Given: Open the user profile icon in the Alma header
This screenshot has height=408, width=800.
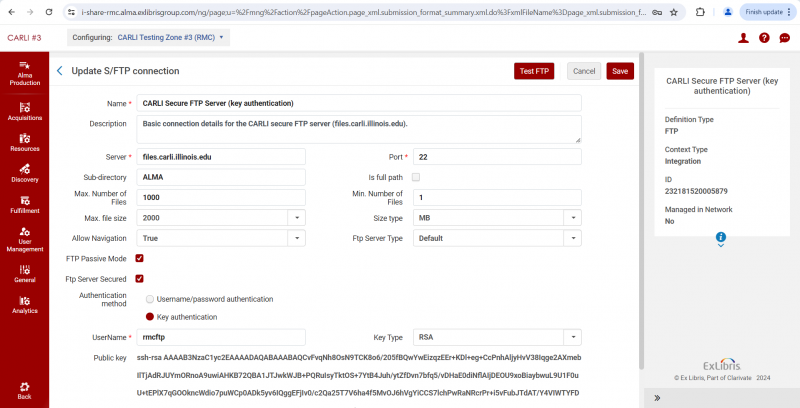Looking at the screenshot, I should pos(743,38).
